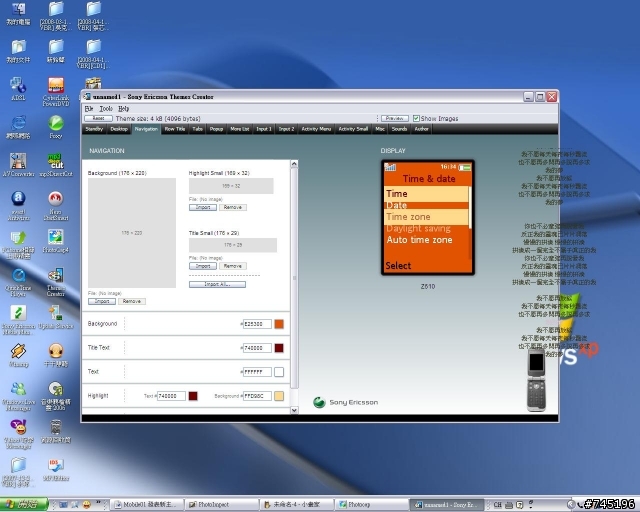The image size is (640, 512).
Task: Open the File menu
Action: pyautogui.click(x=89, y=109)
